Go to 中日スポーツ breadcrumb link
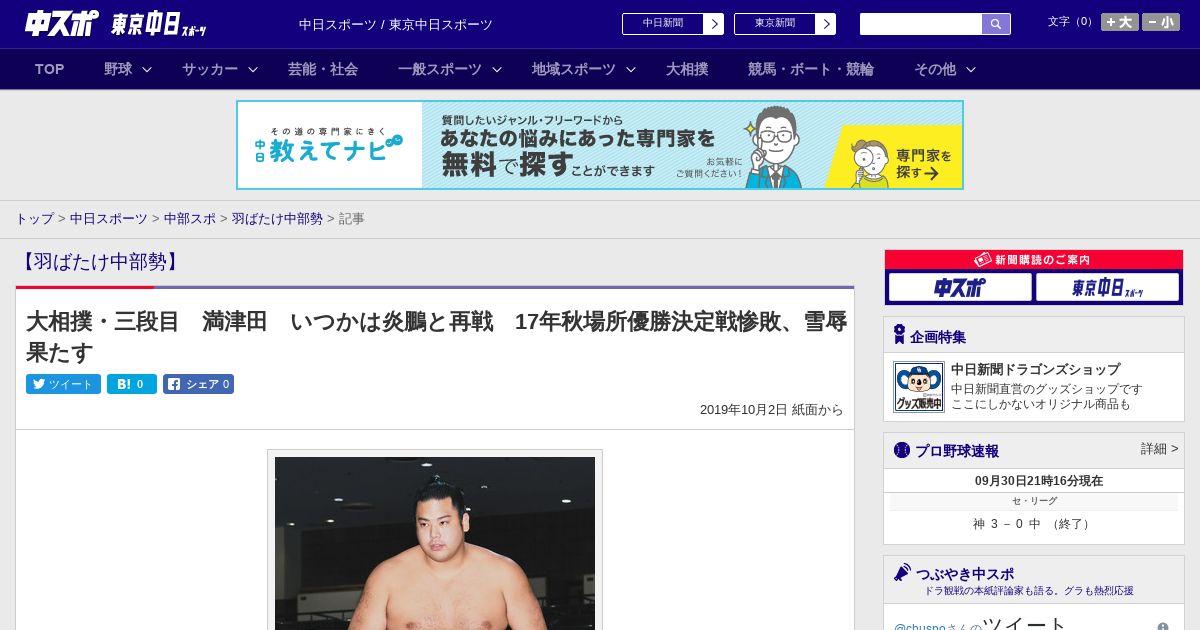1200x630 pixels. pos(109,218)
